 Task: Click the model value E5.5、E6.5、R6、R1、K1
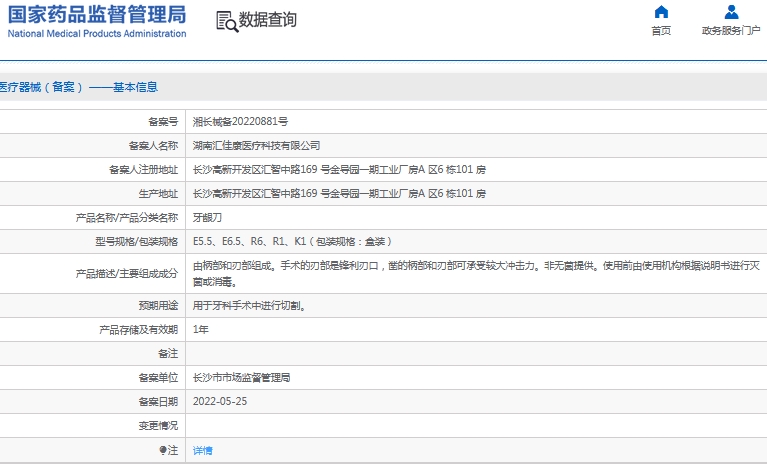[249, 241]
